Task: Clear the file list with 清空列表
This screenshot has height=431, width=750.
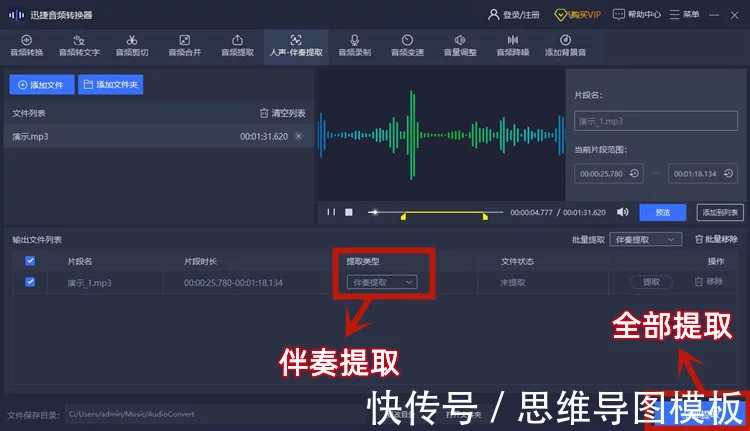Action: click(282, 113)
